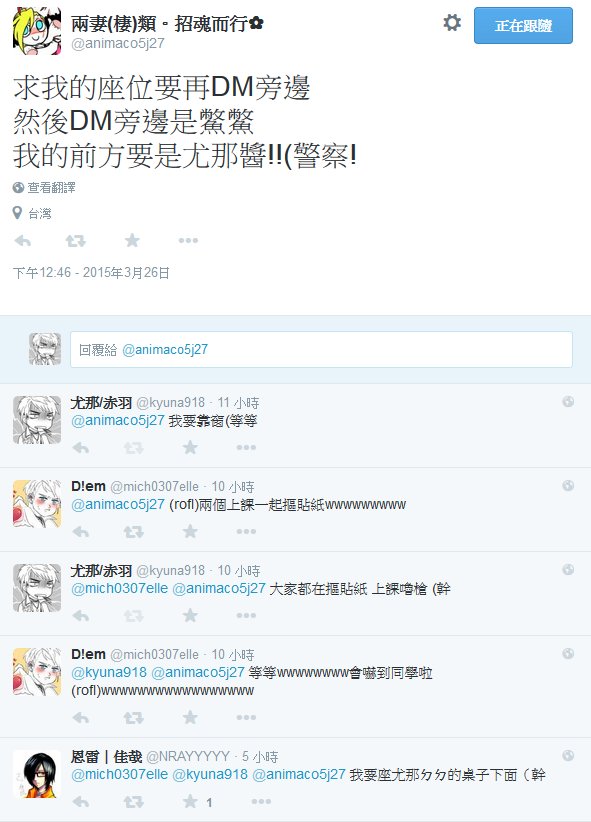Click the globe icon on 恩雷 reply row
Screen dimensions: 591x822
(x=568, y=755)
